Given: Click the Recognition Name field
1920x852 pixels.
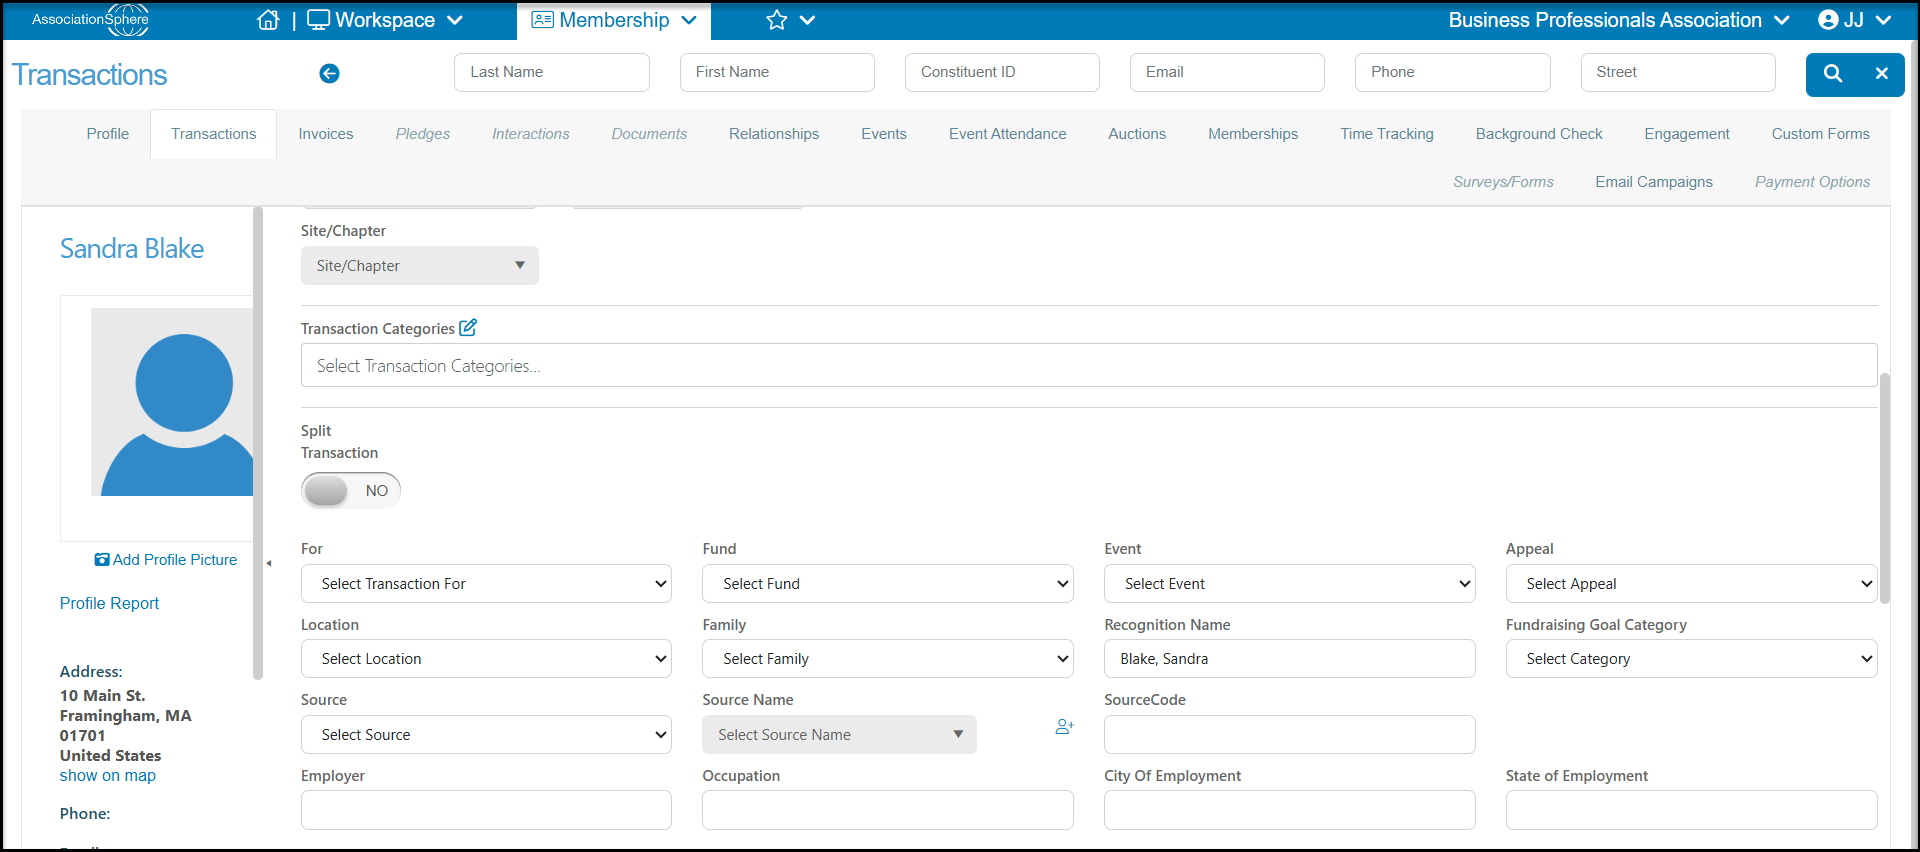Looking at the screenshot, I should (1290, 659).
